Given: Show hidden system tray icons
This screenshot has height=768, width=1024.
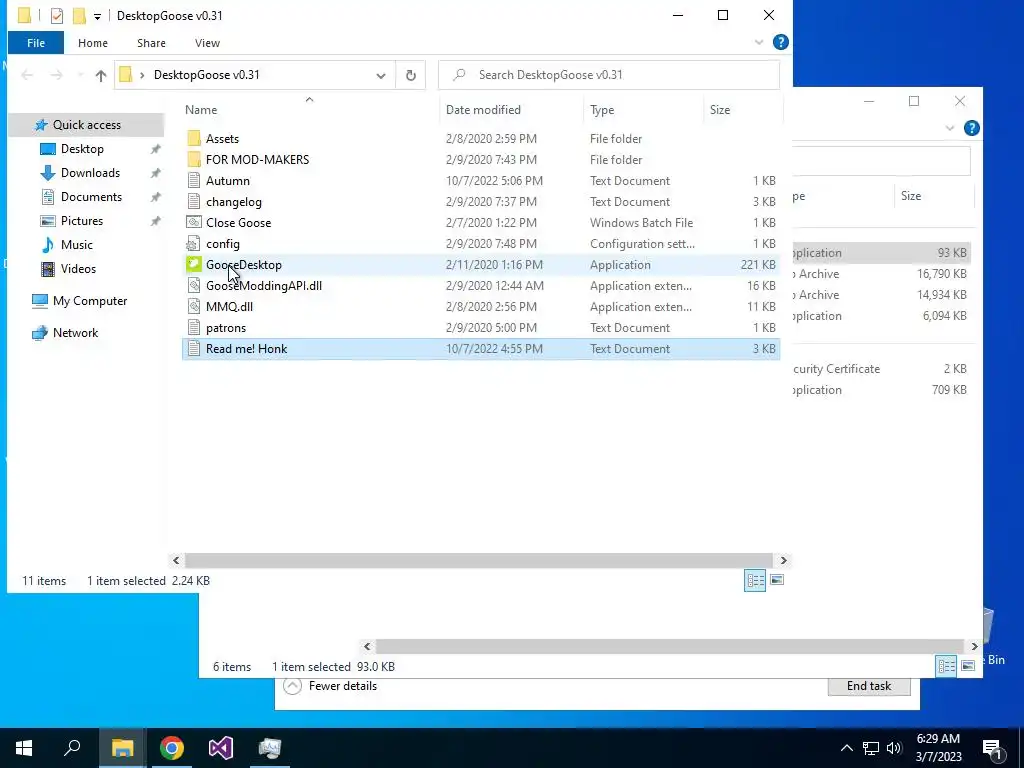Looking at the screenshot, I should point(846,748).
